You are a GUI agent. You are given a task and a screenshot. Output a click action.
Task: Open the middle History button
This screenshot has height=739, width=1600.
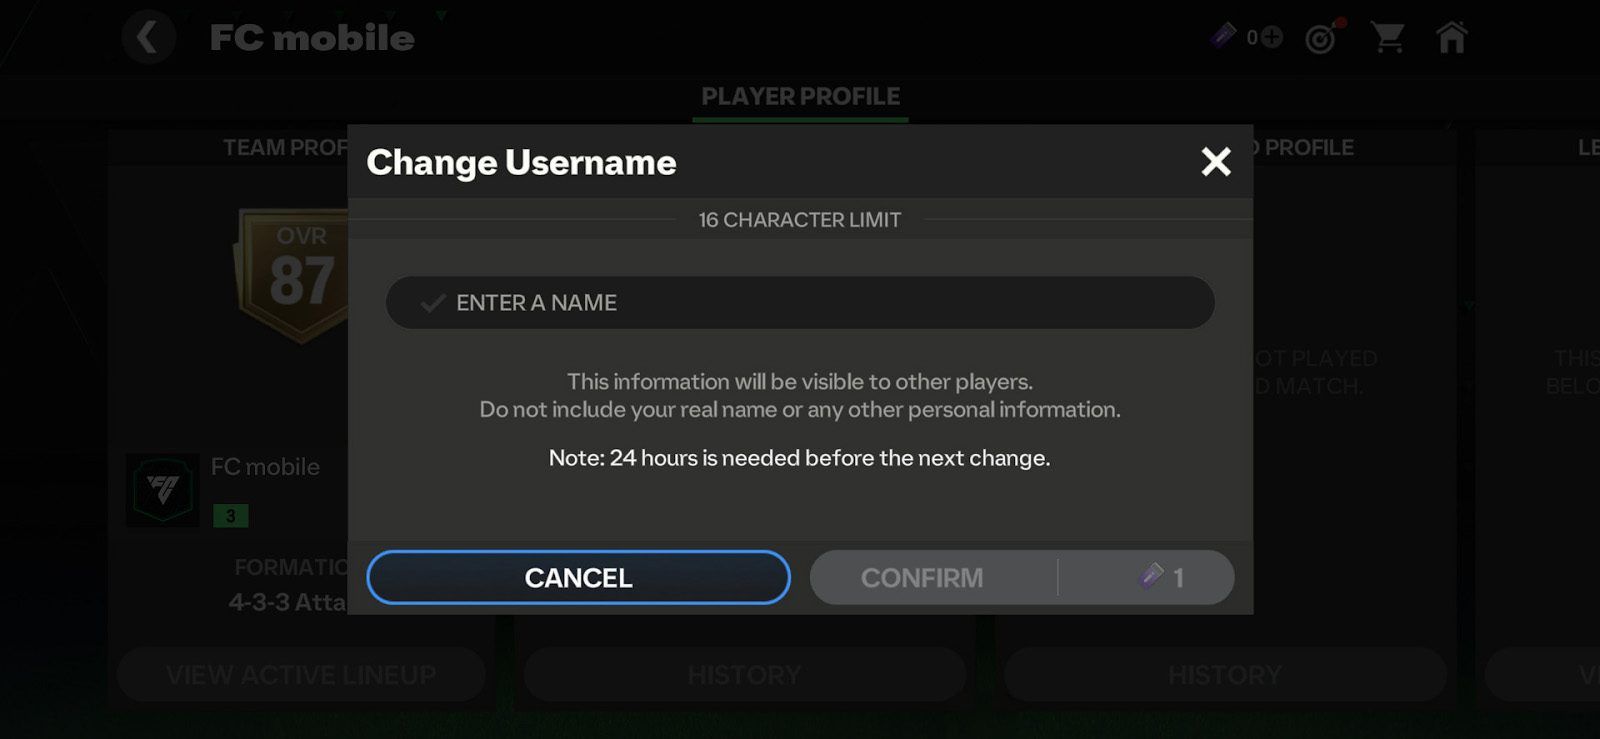coord(745,675)
